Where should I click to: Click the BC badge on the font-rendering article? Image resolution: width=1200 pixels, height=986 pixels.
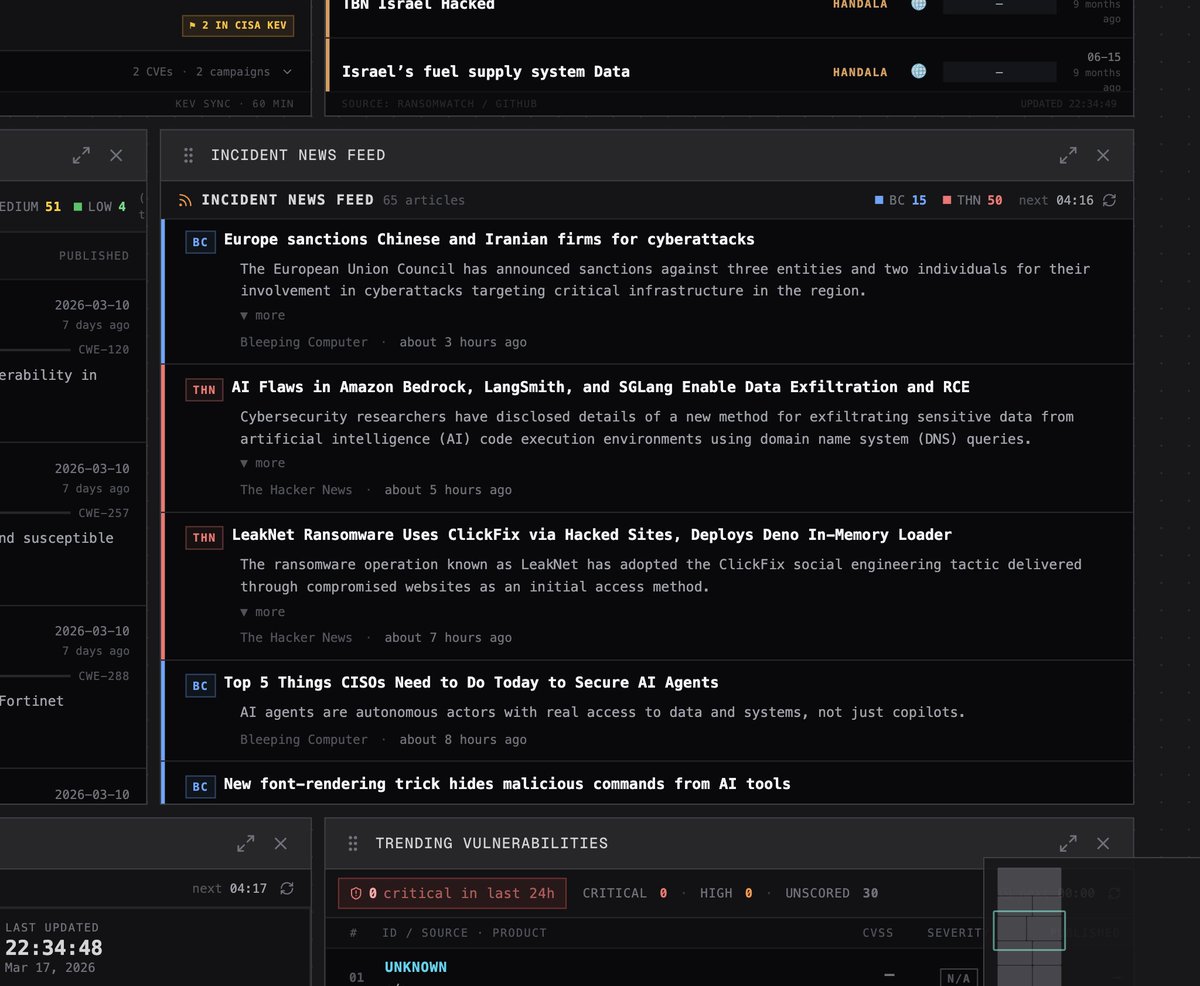(200, 786)
